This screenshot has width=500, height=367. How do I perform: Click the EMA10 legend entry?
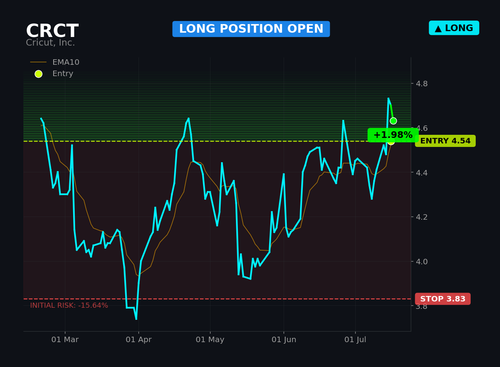click(x=55, y=62)
